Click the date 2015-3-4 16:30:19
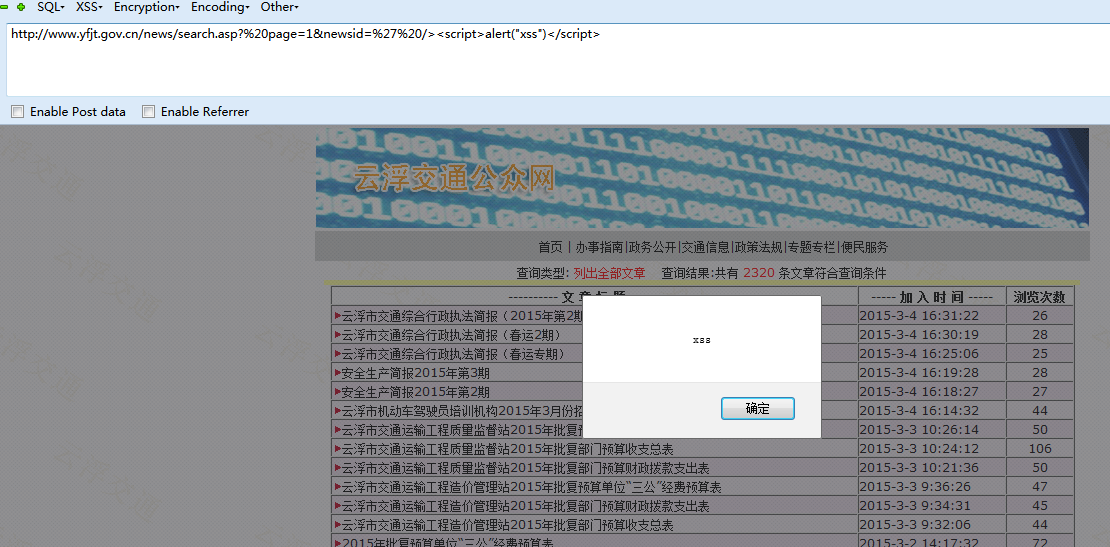Viewport: 1110px width, 547px height. tap(919, 335)
